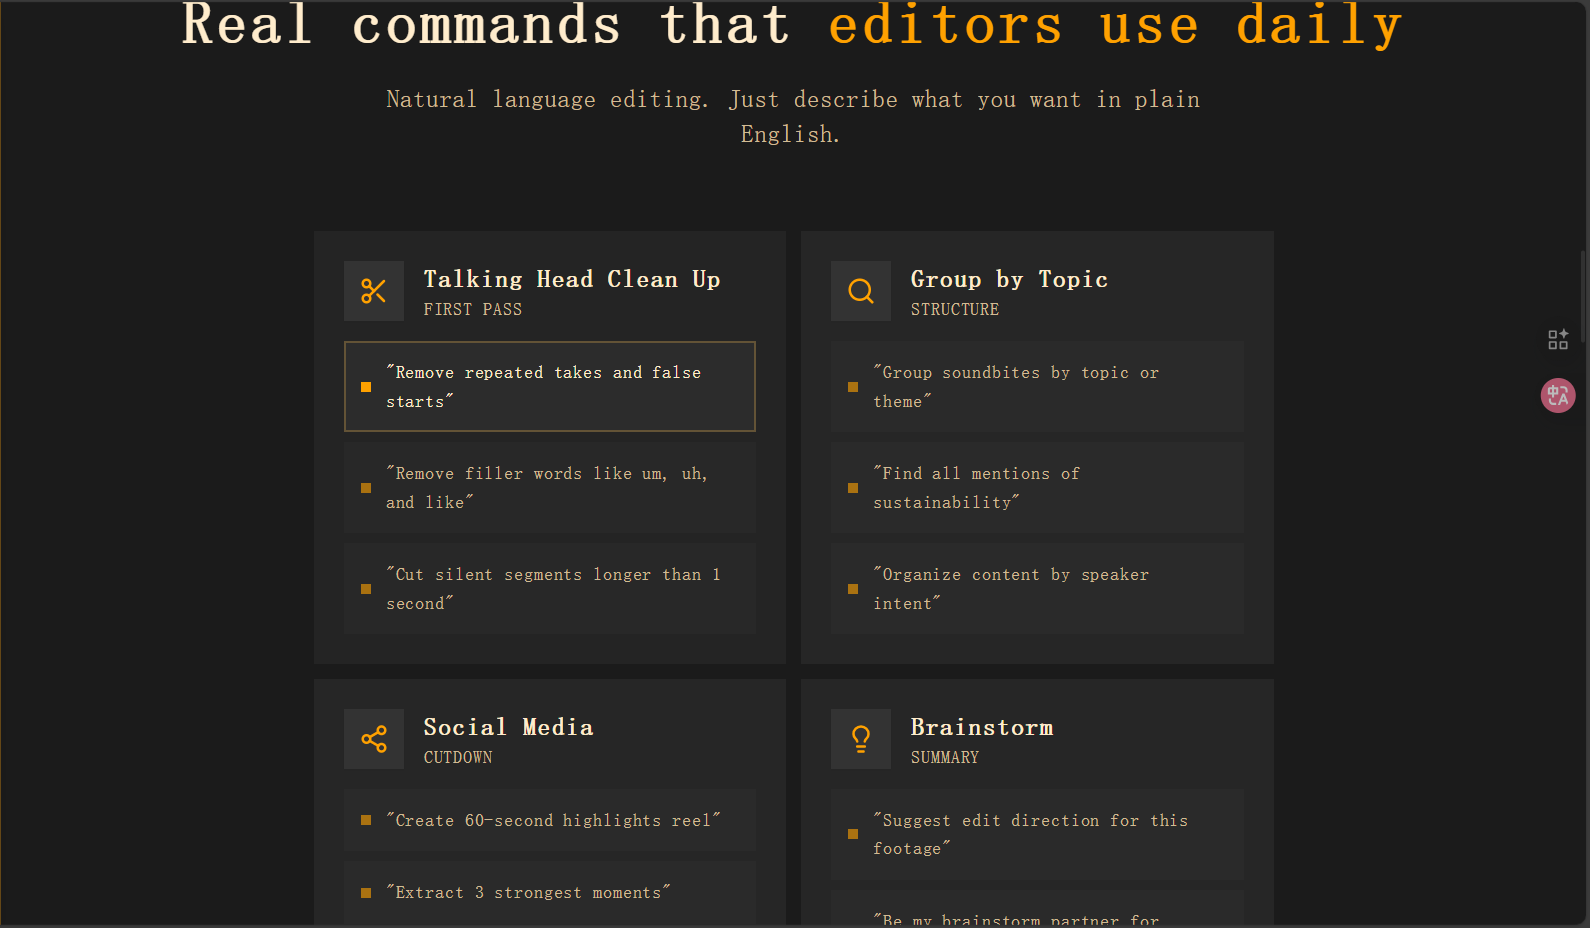Select "Extract 3 strongest moments" command
The height and width of the screenshot is (928, 1590).
(550, 893)
